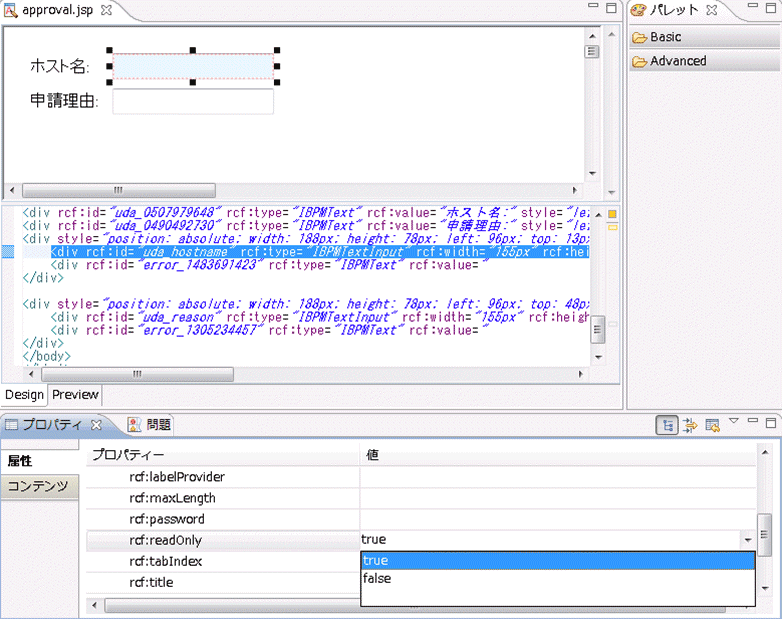Click the source code horizontal scrollbar thumb
This screenshot has height=619, width=782.
pos(137,374)
